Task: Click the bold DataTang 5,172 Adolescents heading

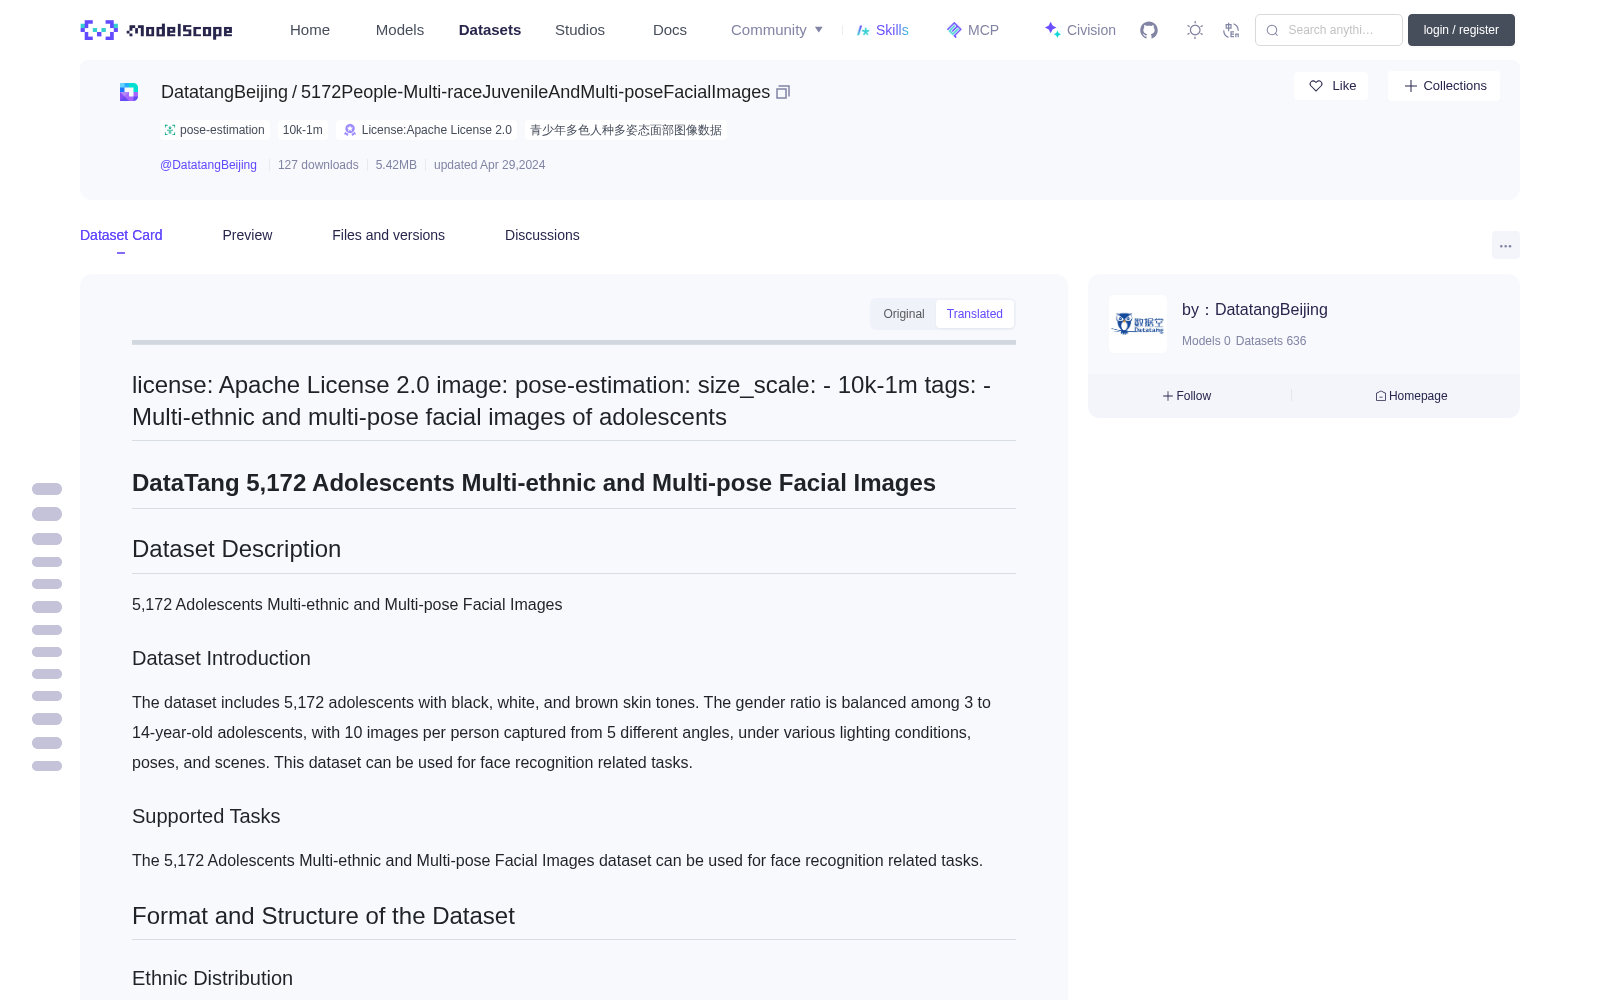Action: (534, 483)
